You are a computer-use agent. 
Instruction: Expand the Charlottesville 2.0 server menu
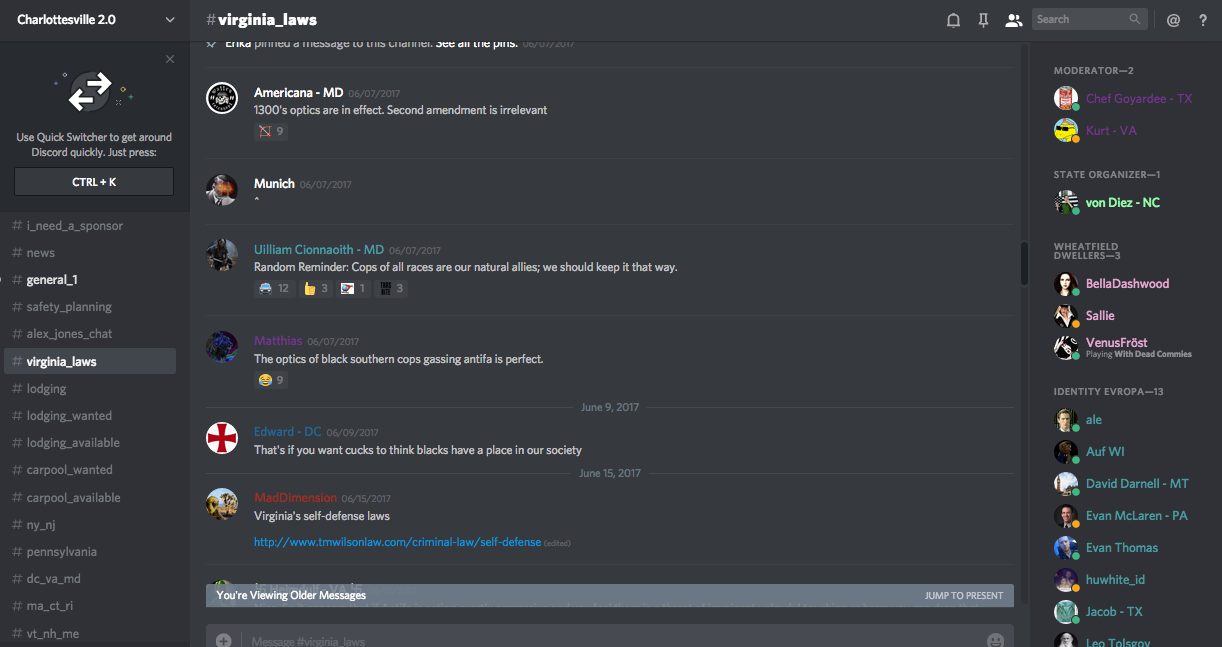click(x=169, y=20)
